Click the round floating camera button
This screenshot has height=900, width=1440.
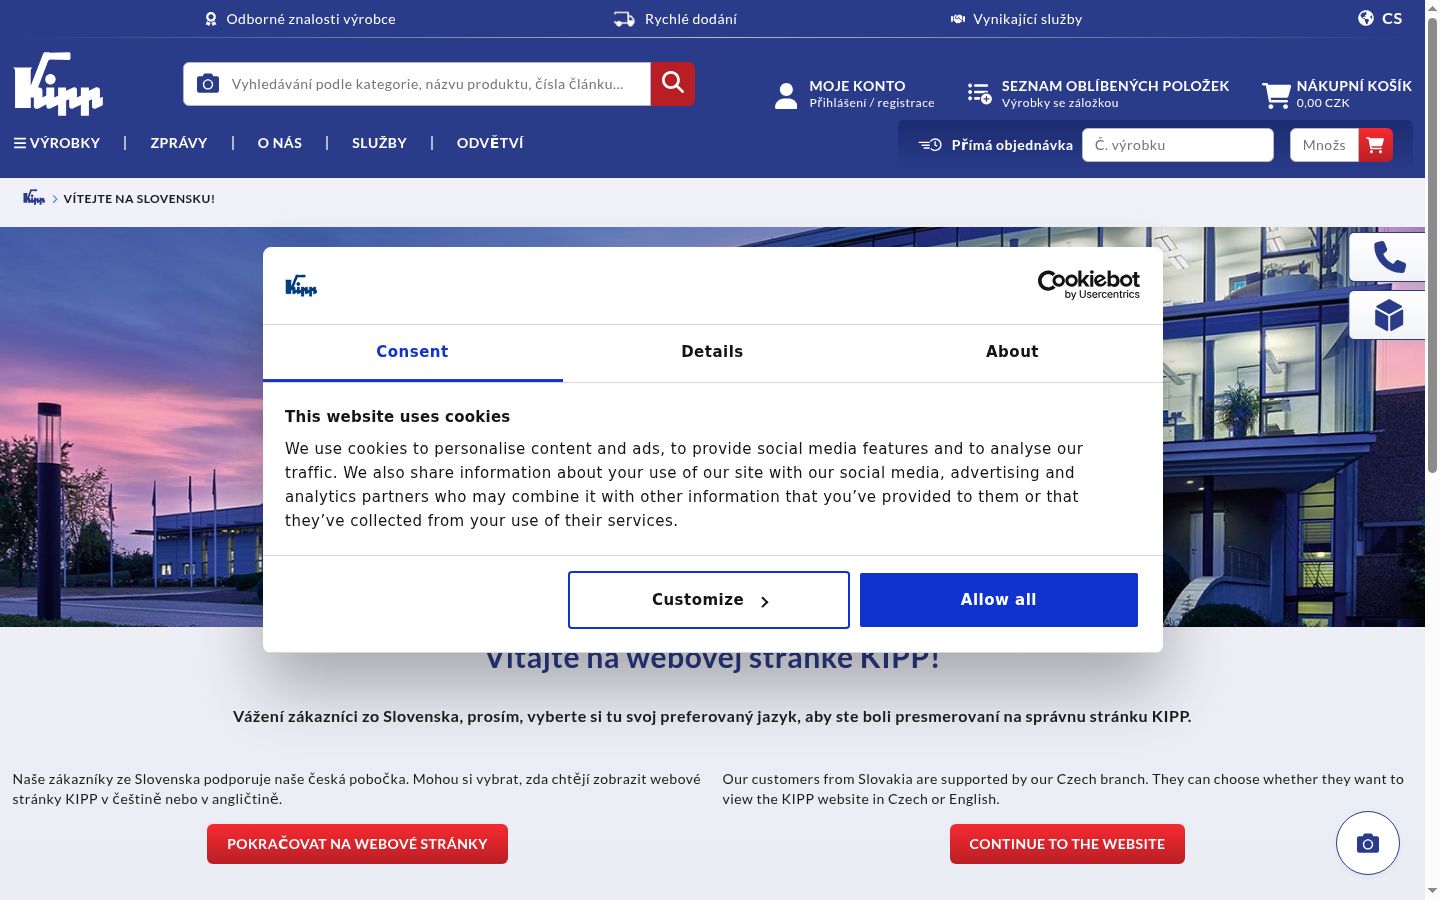[1368, 843]
